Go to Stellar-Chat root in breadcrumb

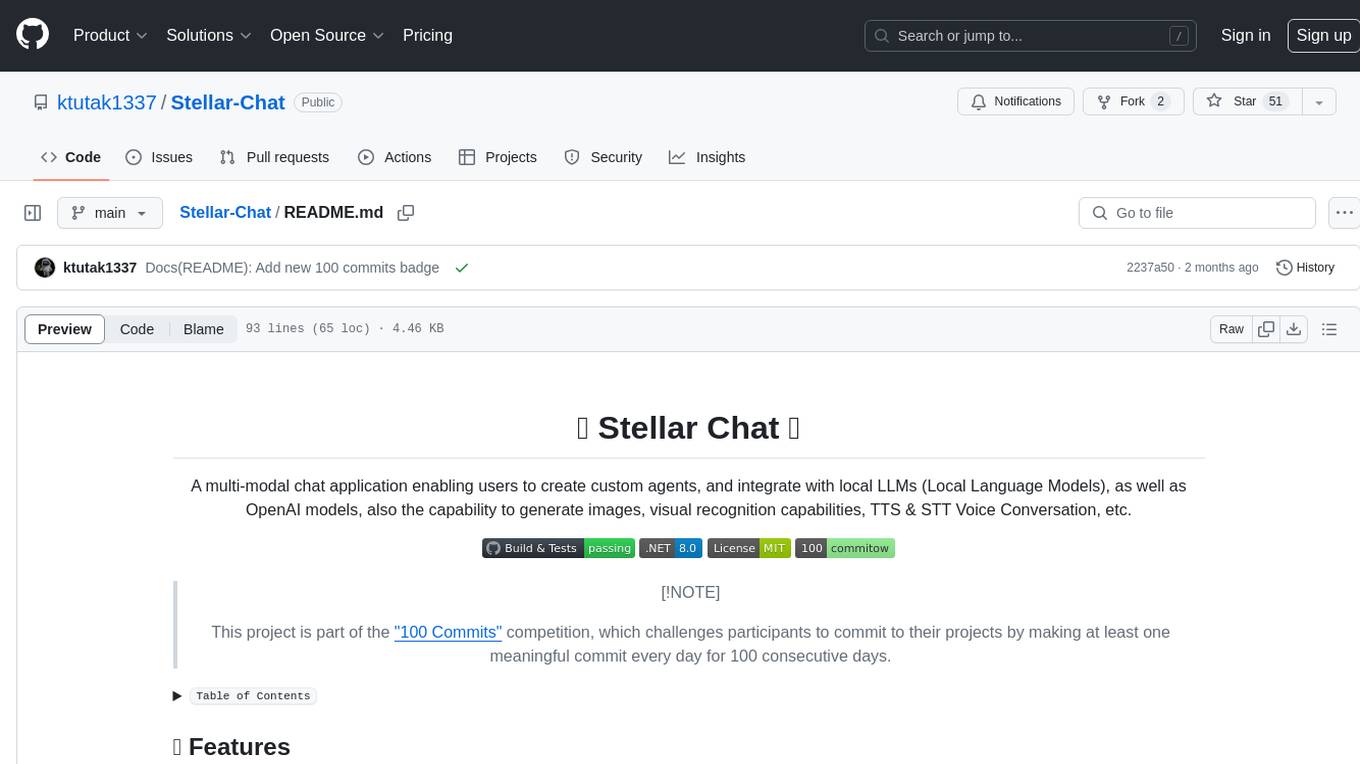tap(225, 212)
